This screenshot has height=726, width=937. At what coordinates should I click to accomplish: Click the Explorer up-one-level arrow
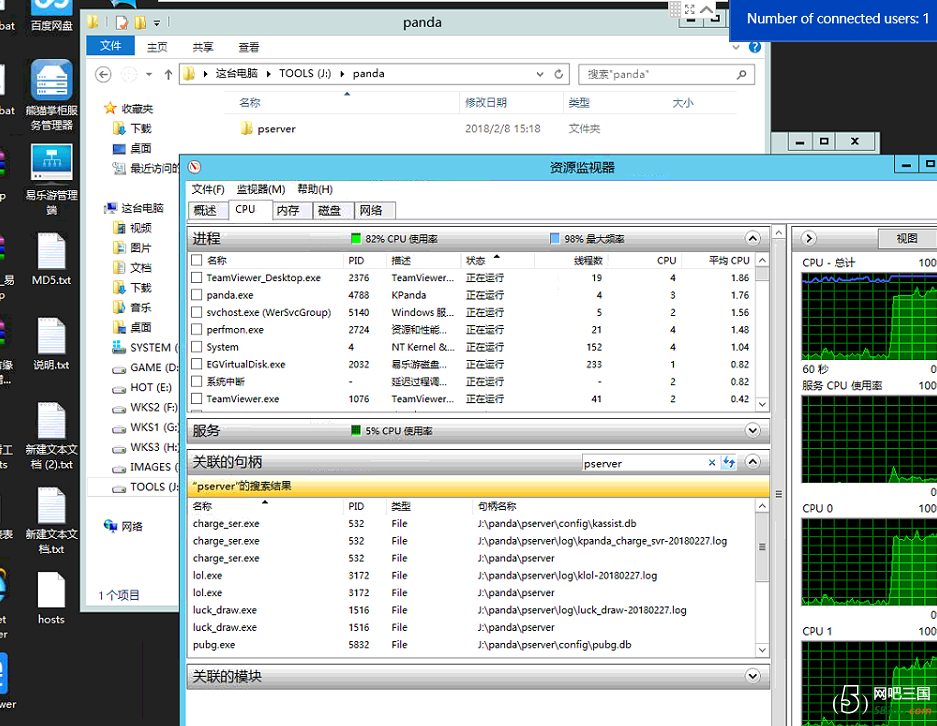169,74
